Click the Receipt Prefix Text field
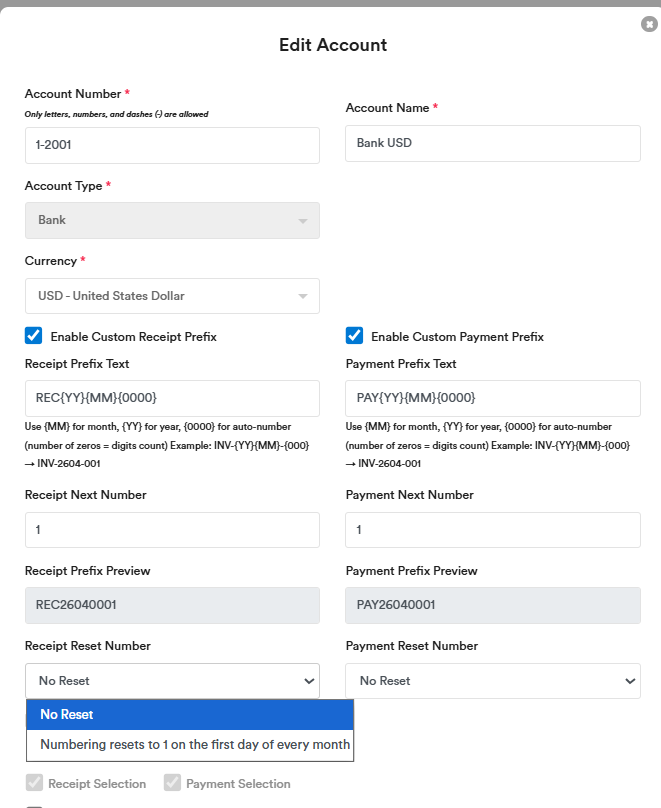661x808 pixels. point(172,398)
